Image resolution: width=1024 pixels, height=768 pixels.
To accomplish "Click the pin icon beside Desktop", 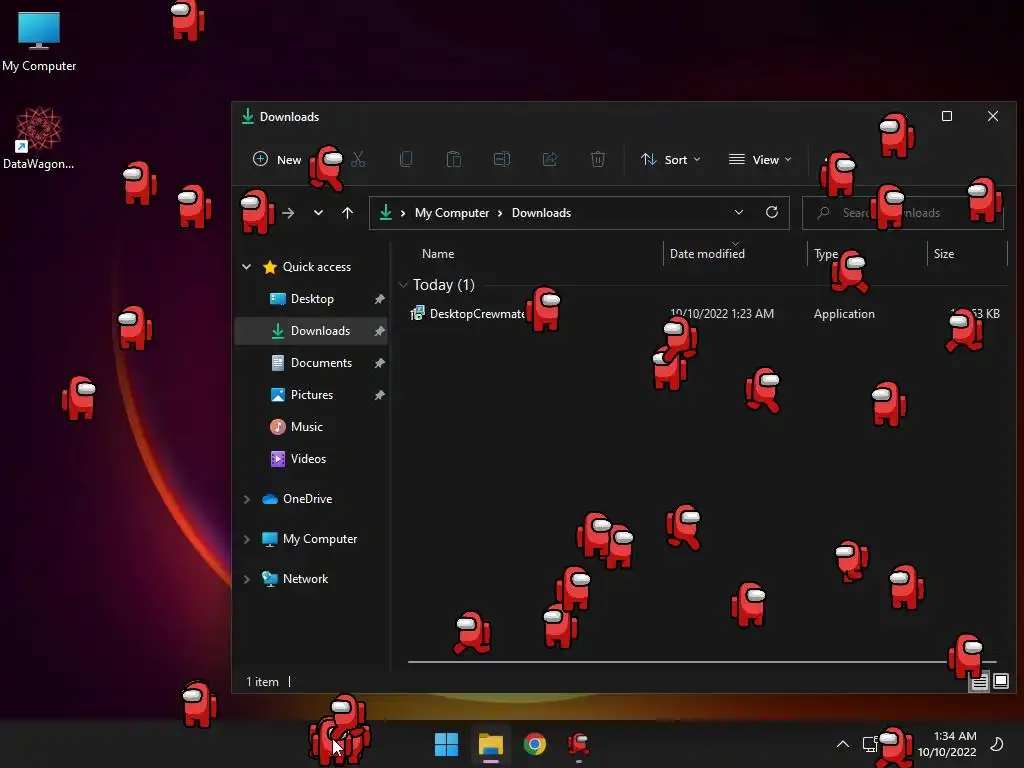I will [379, 298].
